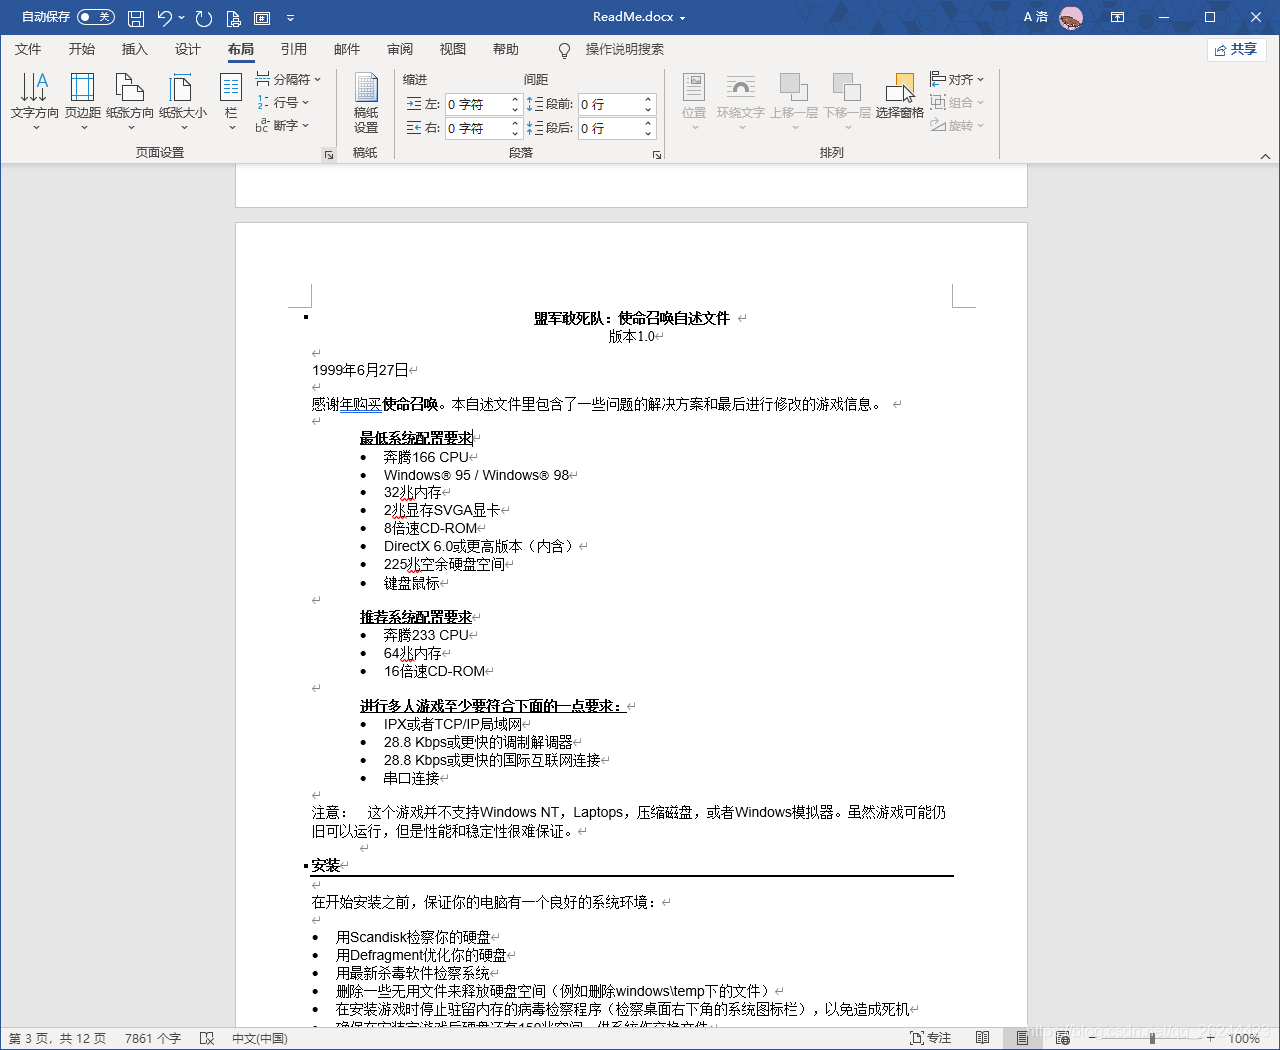The width and height of the screenshot is (1280, 1050).
Task: Open the Undo history dropdown arrow
Action: click(182, 17)
